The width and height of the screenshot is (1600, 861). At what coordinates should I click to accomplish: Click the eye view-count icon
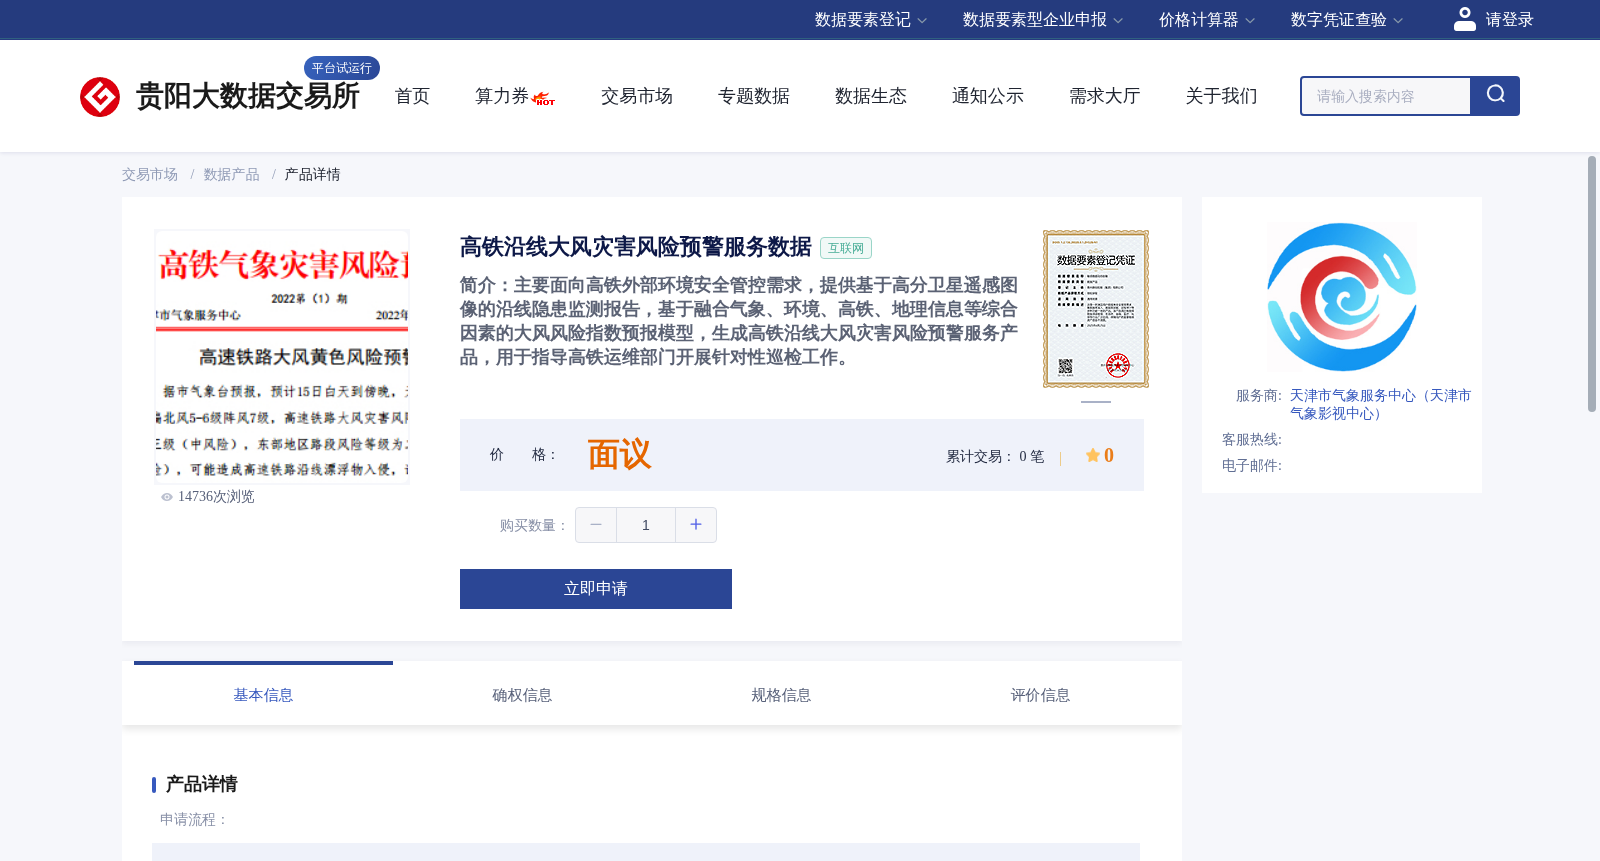tap(167, 497)
